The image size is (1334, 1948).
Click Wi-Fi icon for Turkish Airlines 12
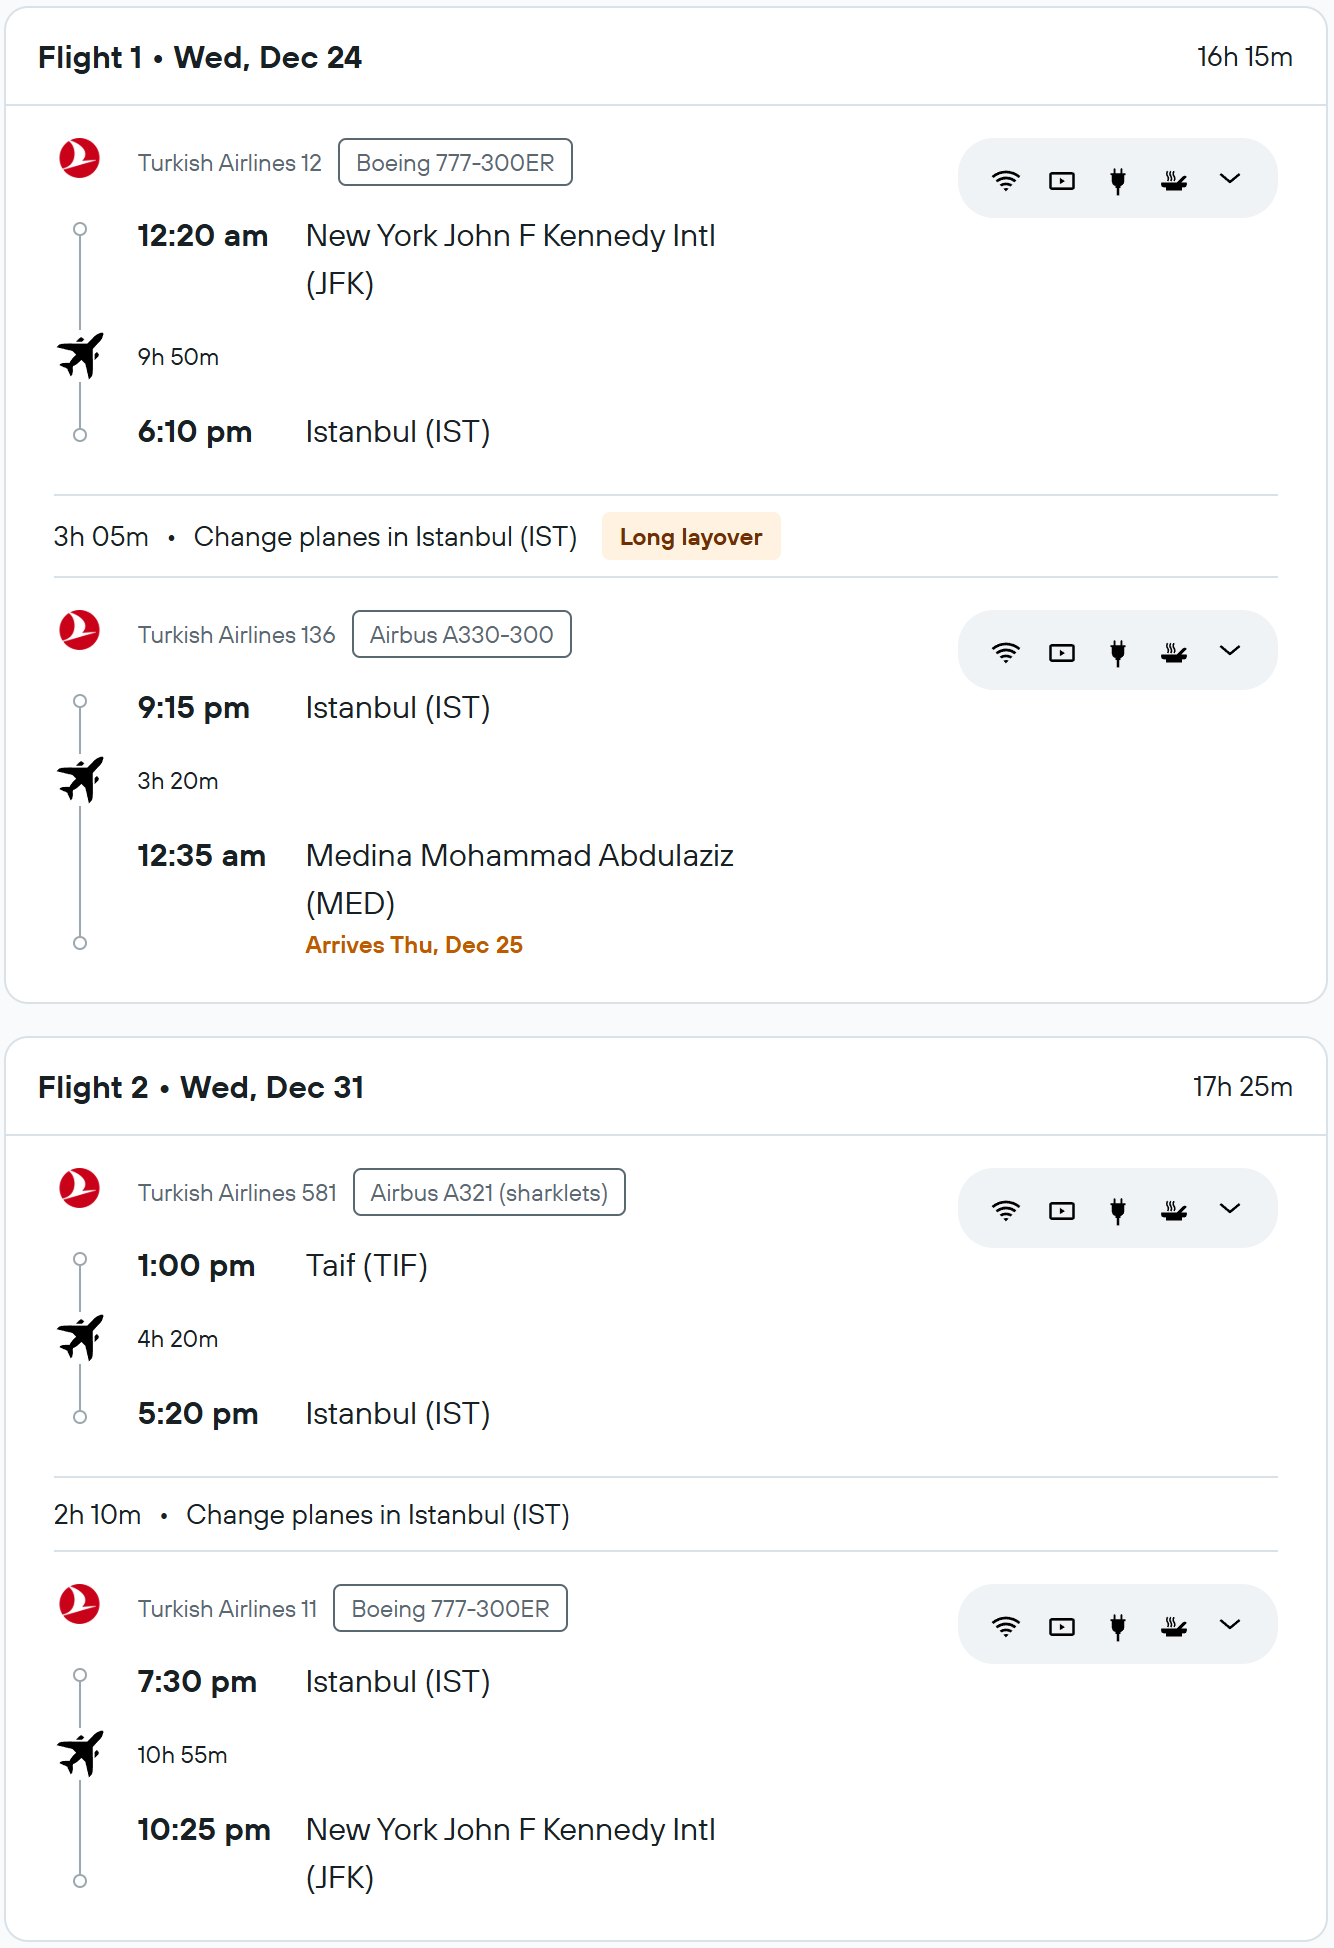click(x=1005, y=180)
